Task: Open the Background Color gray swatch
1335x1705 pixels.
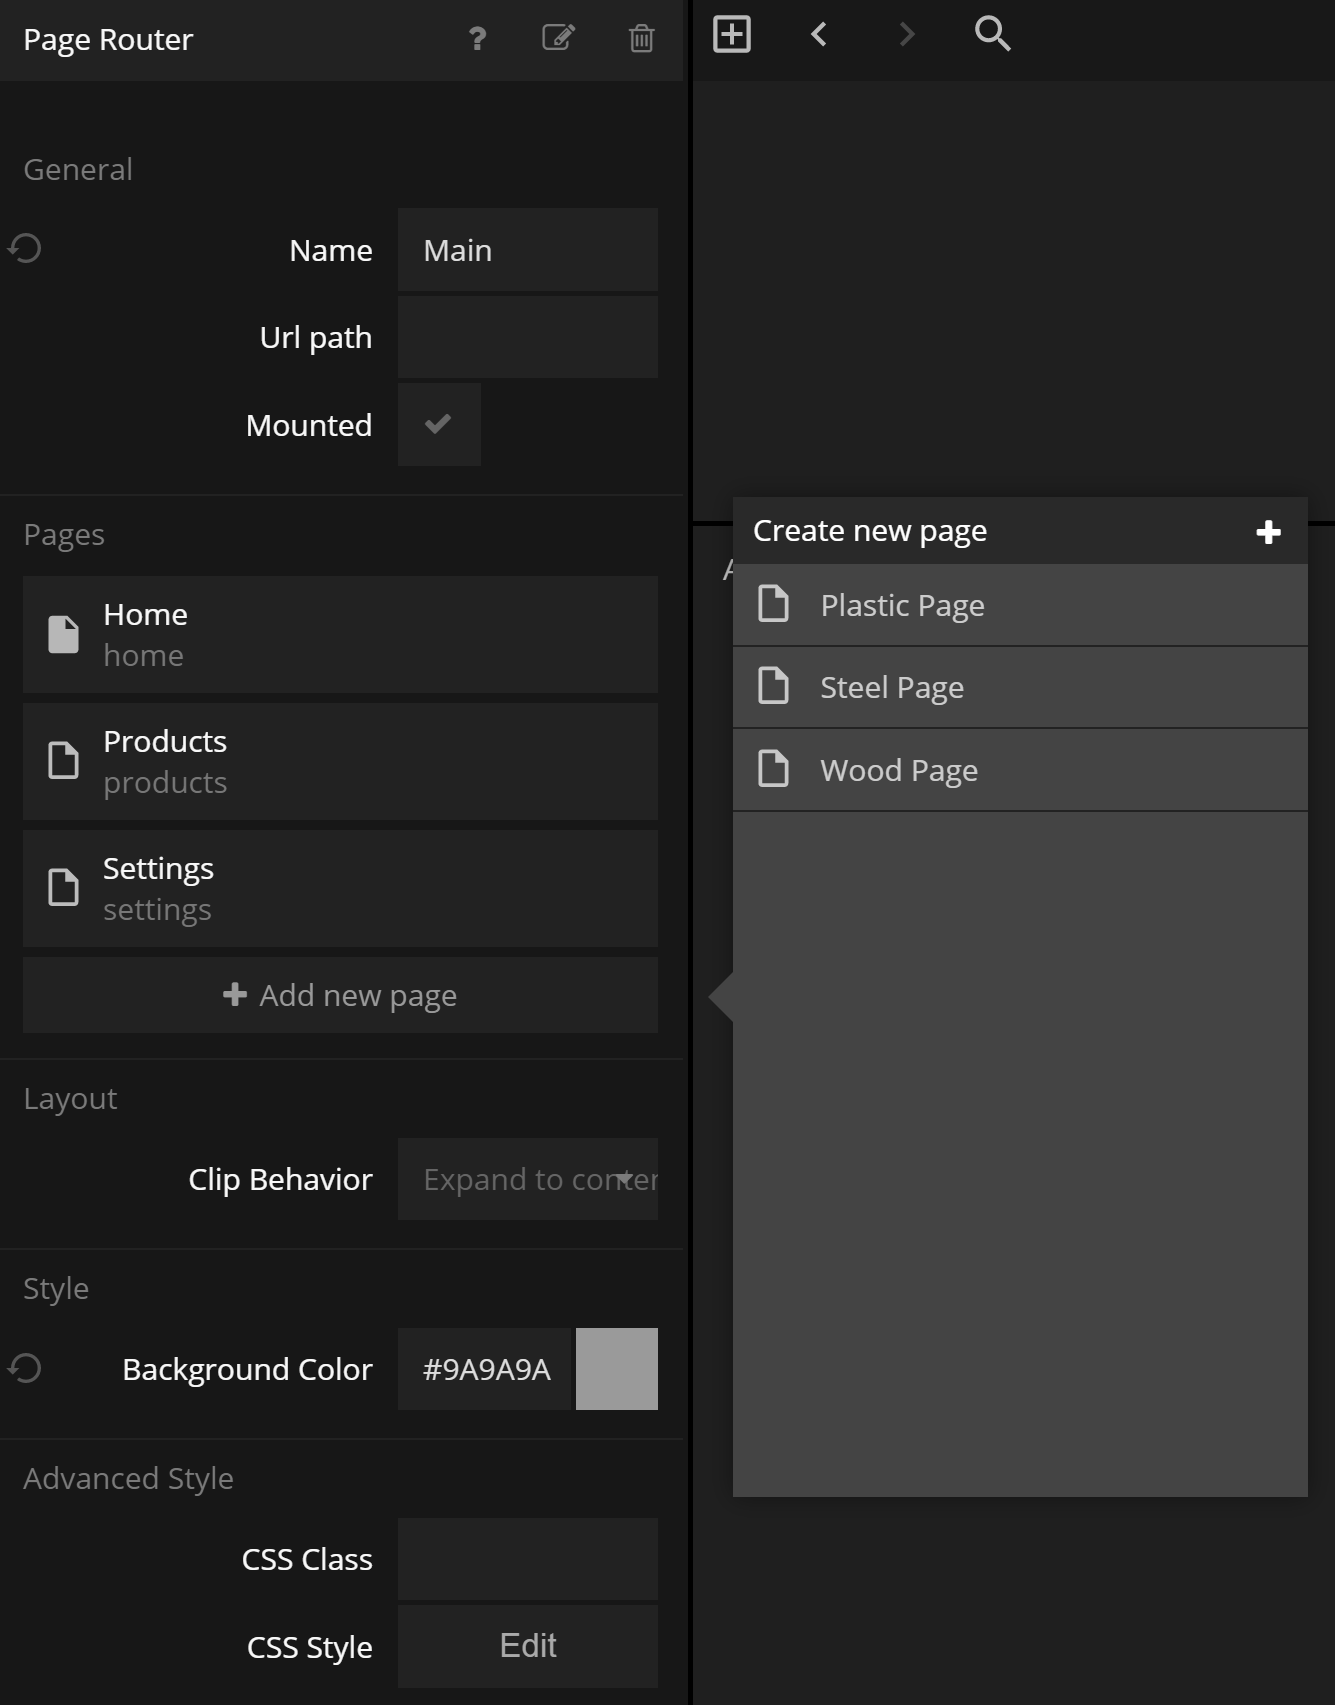Action: (616, 1369)
